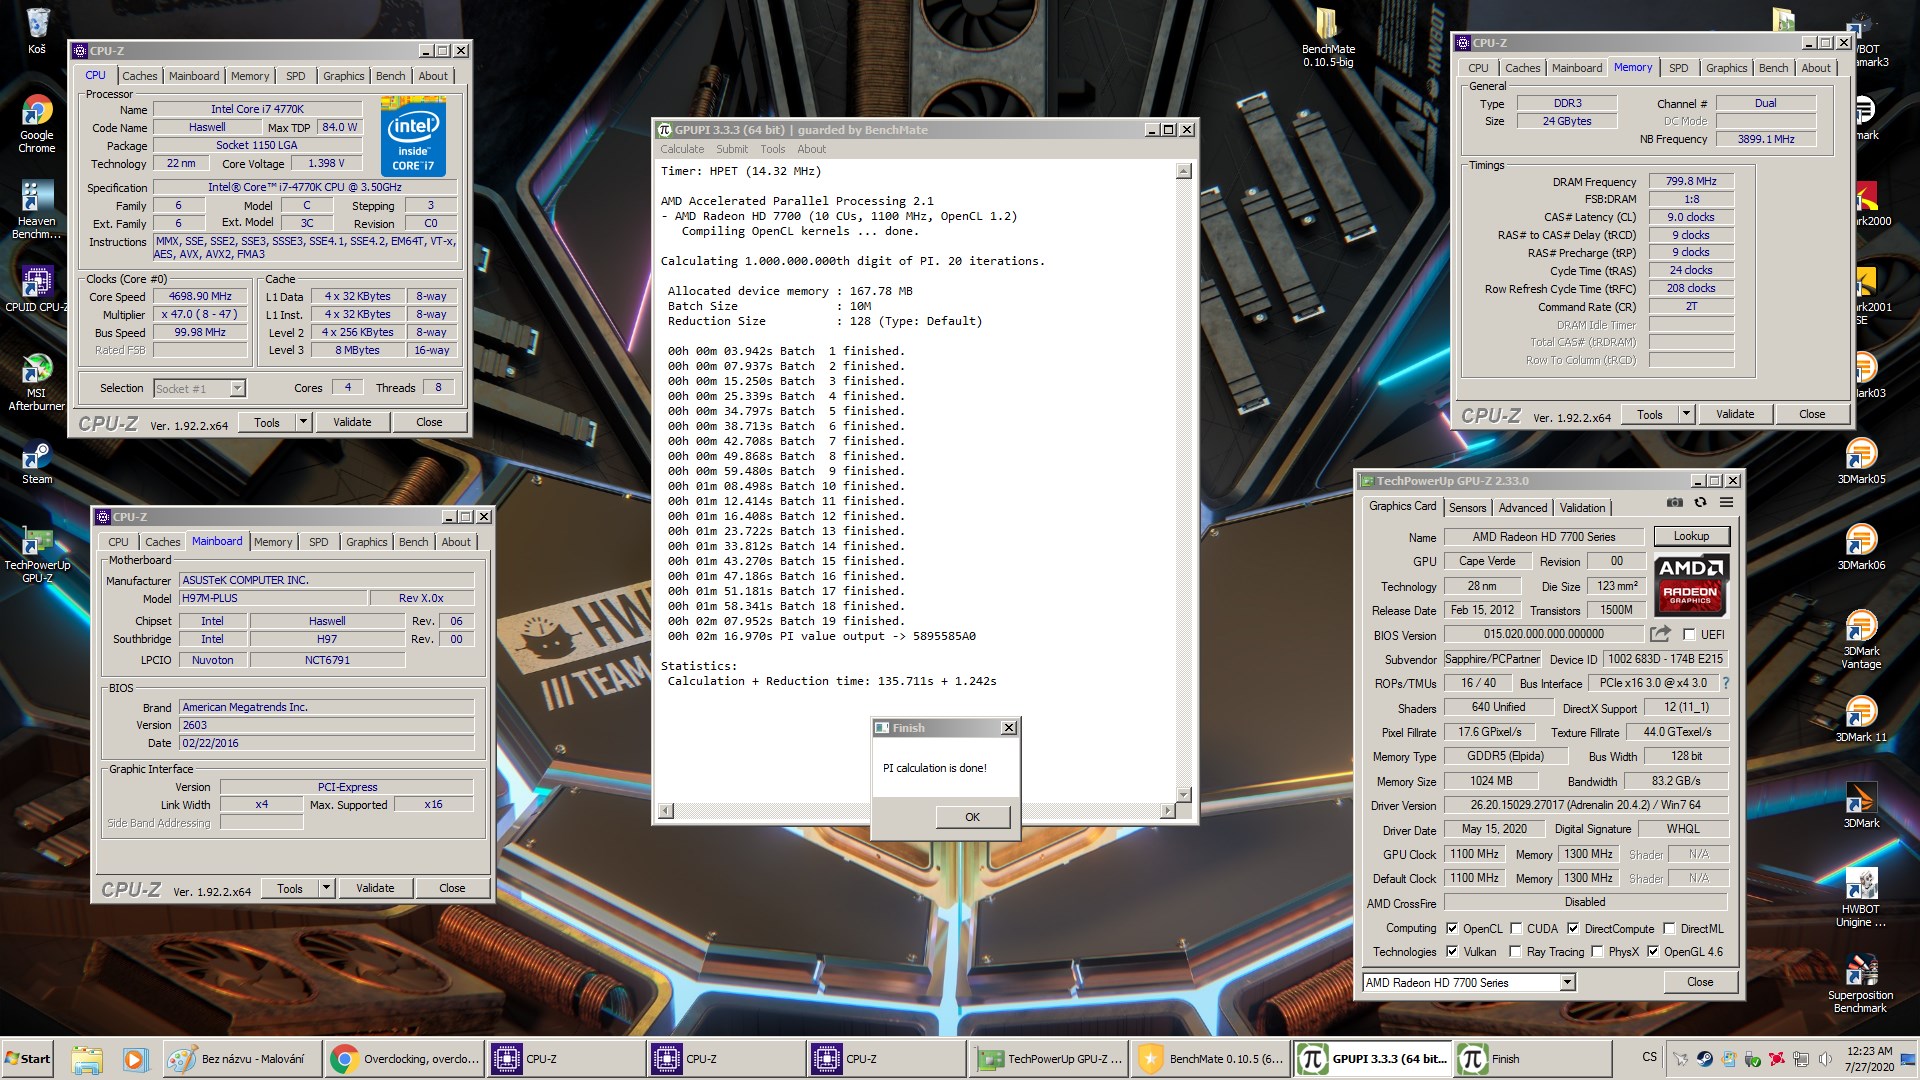Screen dimensions: 1920x1080
Task: Open the Koš recycle bin icon
Action: coord(37,31)
